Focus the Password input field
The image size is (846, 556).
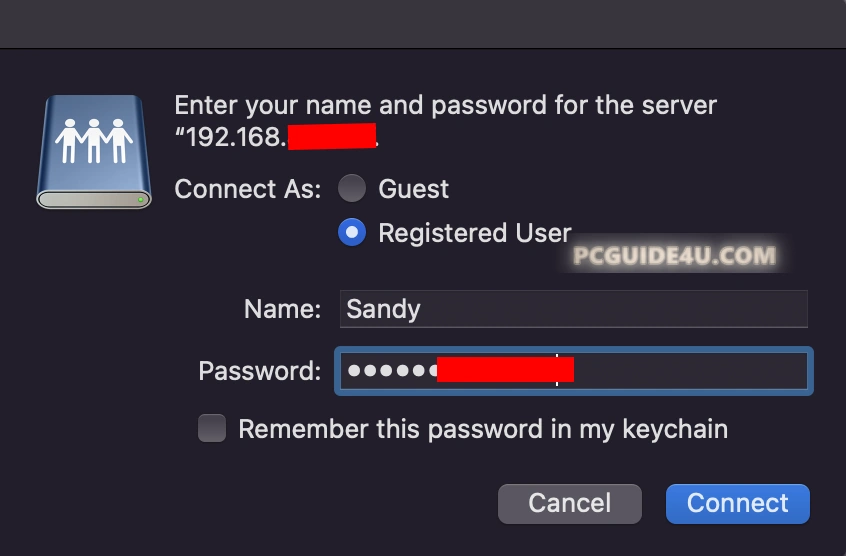(x=690, y=371)
